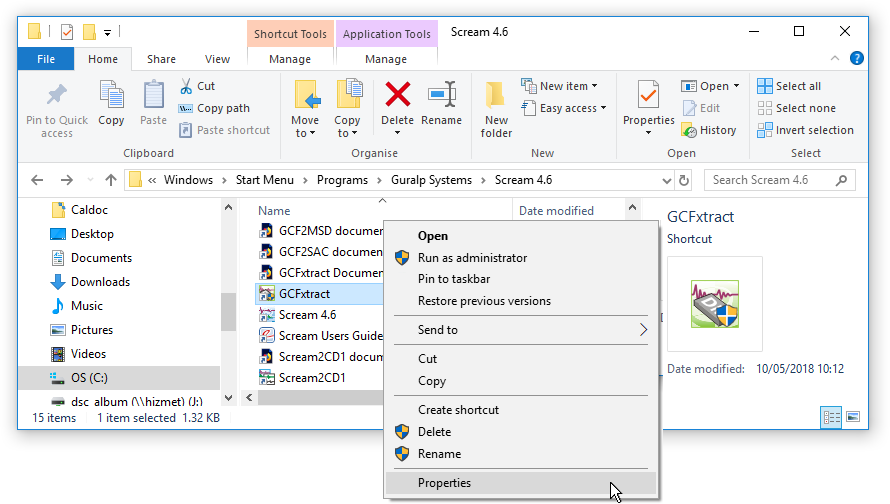Image resolution: width=890 pixels, height=504 pixels.
Task: Click the Forward navigation arrow
Action: [66, 180]
